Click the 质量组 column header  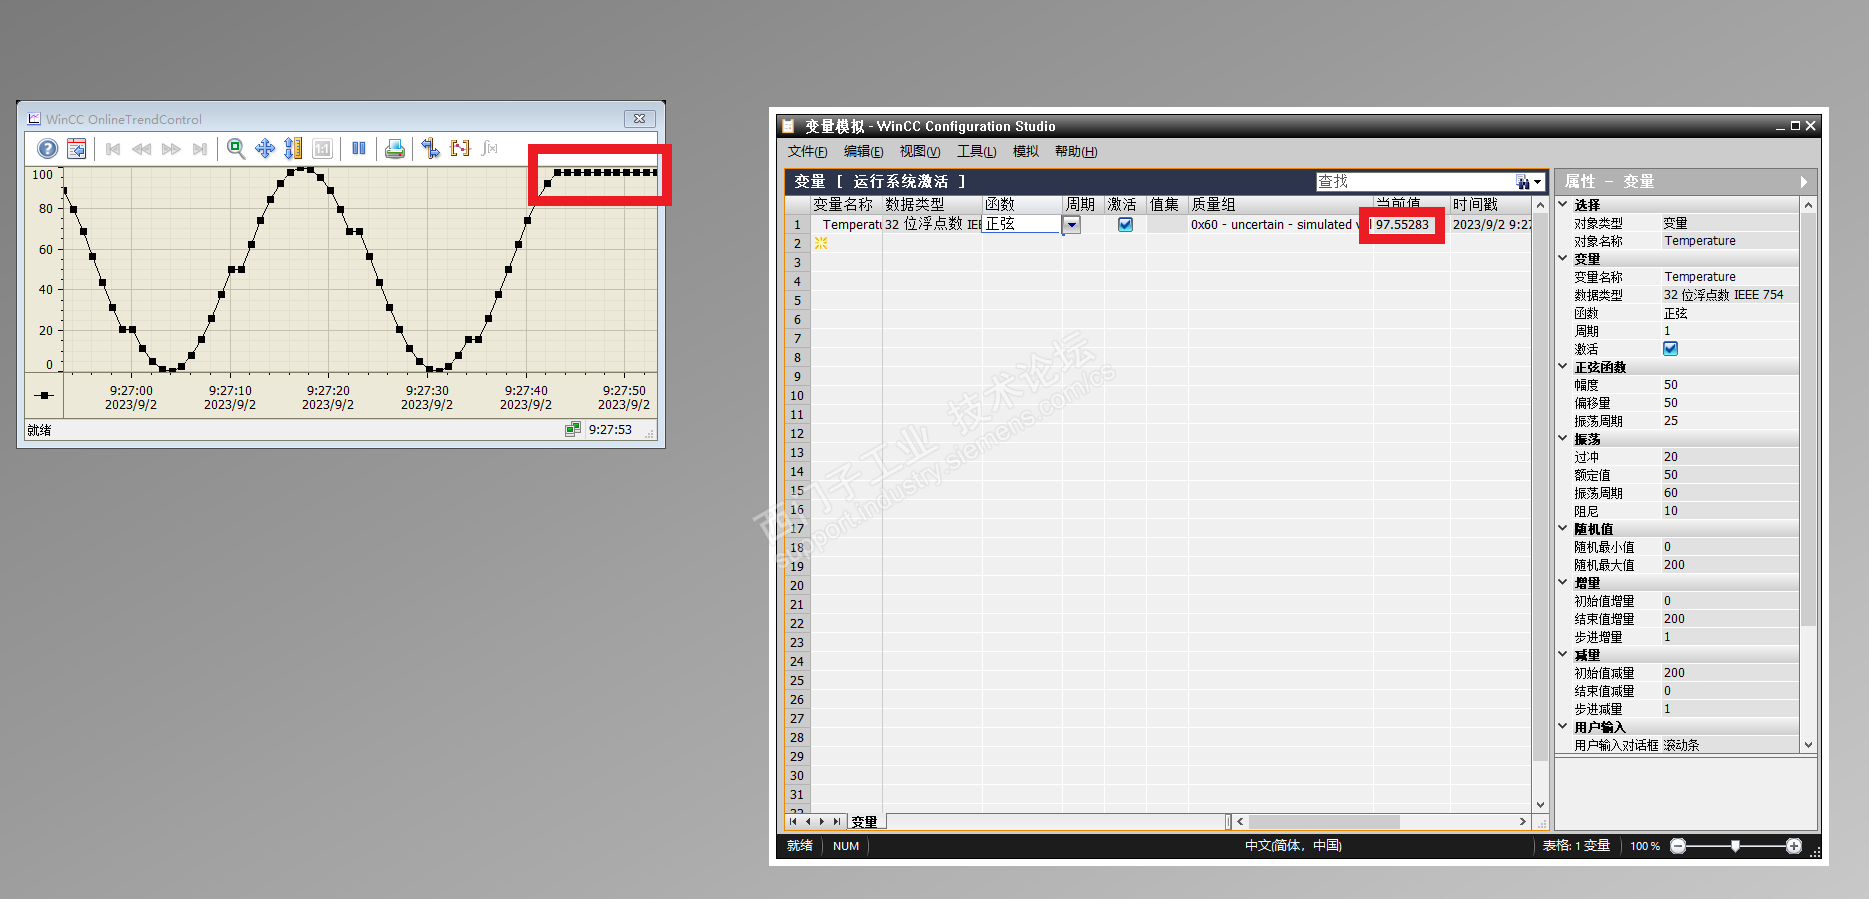[1280, 205]
